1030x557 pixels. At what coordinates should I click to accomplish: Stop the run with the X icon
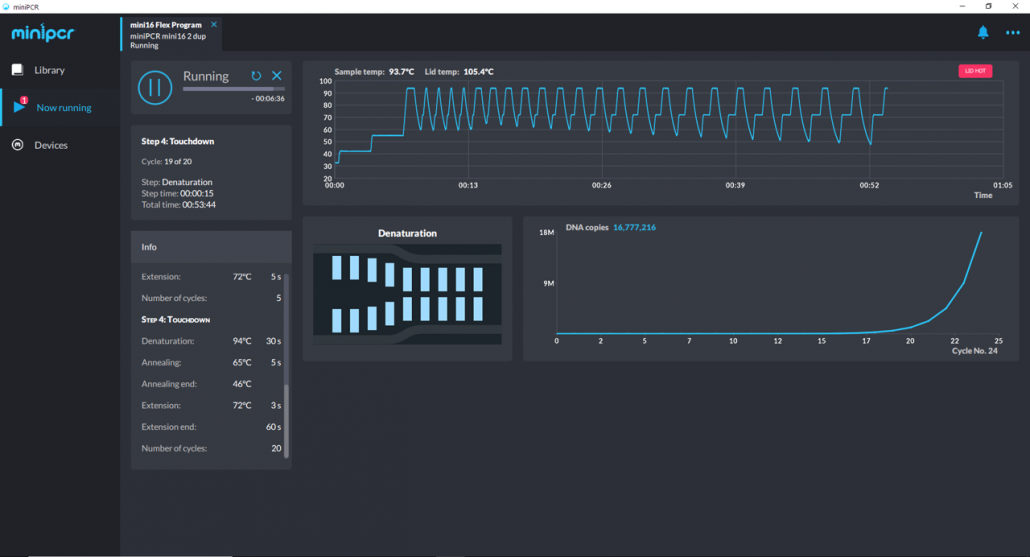[x=277, y=76]
